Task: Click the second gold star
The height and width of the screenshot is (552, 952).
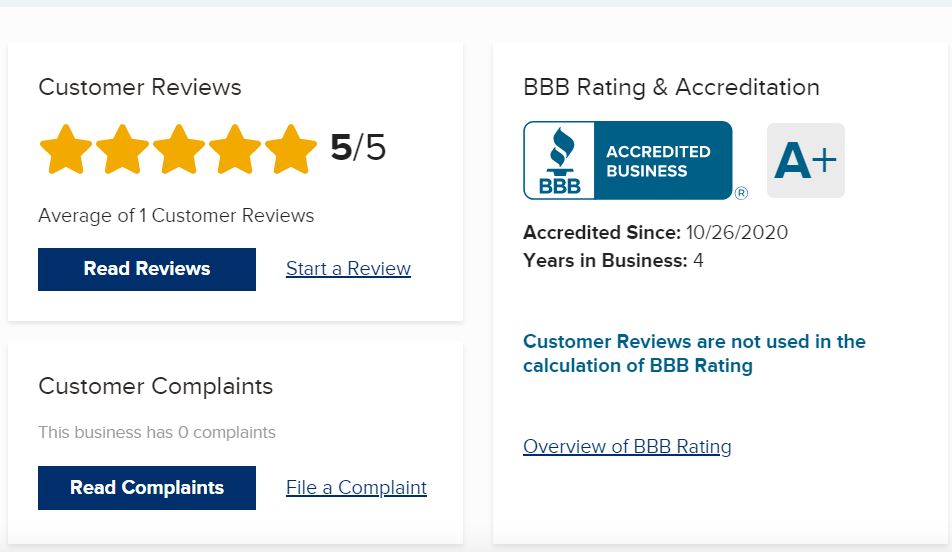Action: pyautogui.click(x=122, y=149)
